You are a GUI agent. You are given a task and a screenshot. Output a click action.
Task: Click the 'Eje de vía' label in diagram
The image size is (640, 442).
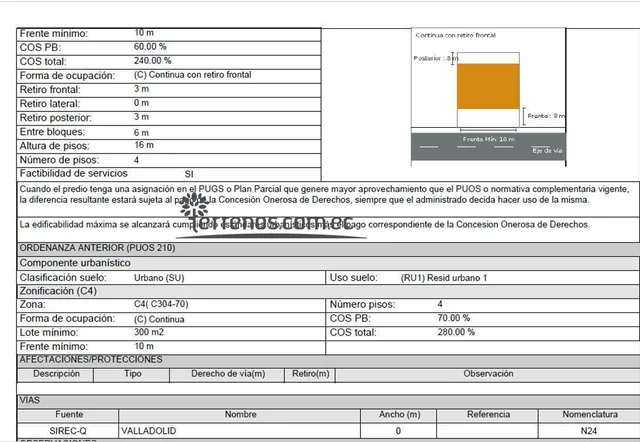547,151
